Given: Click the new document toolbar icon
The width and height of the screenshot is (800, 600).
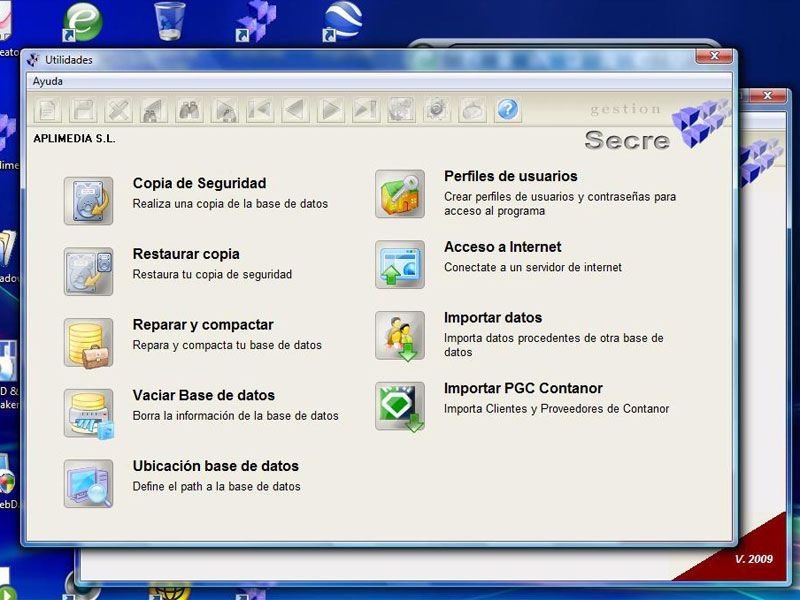Looking at the screenshot, I should 48,110.
